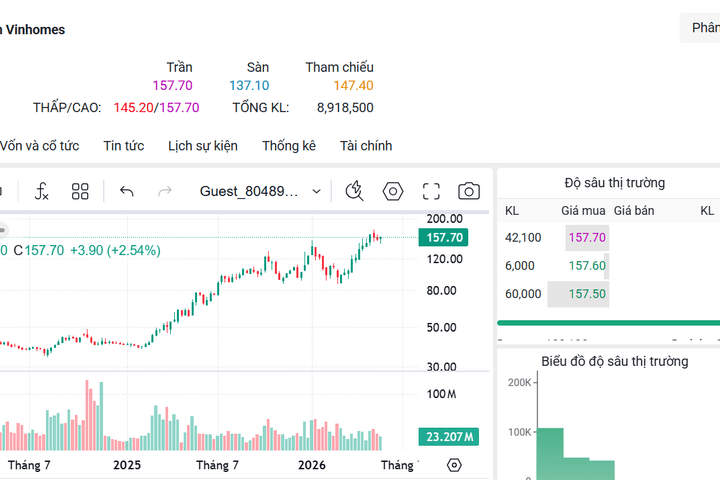Open the chart layout grid icon

(x=80, y=191)
